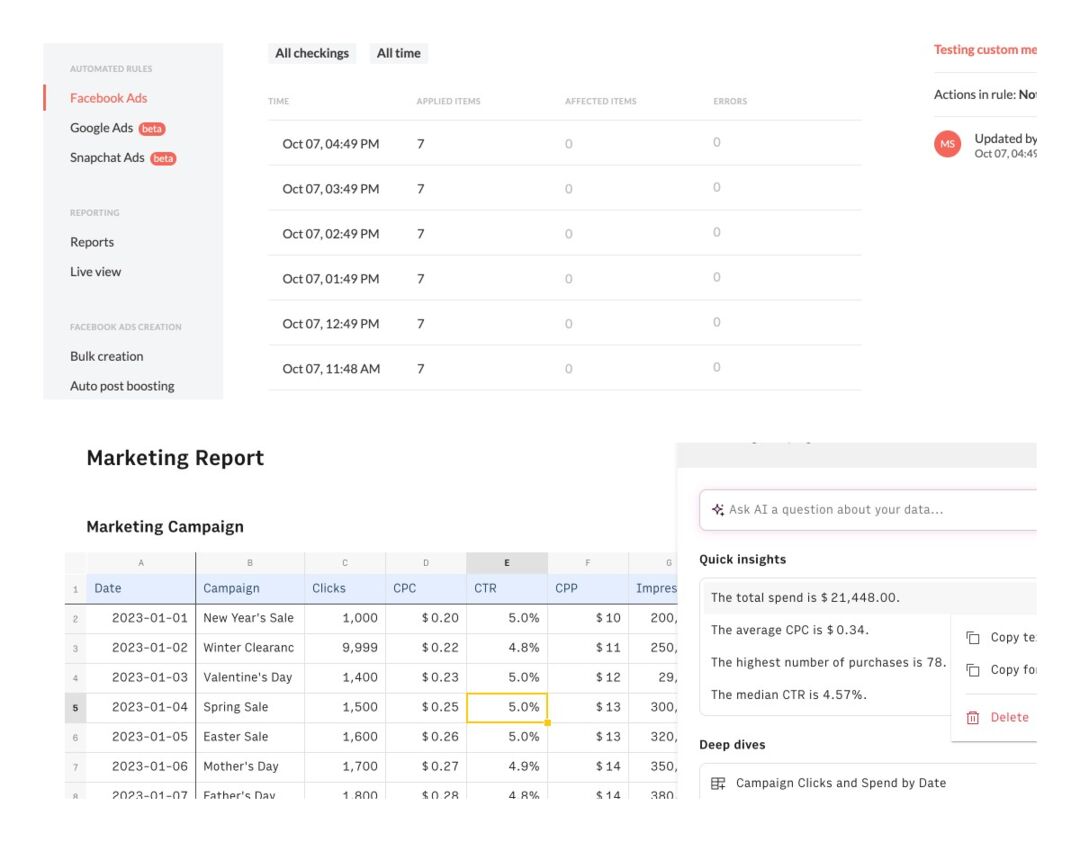Open Bulk creation under Facebook Ads Creation
Screen dimensions: 1080x842
(x=106, y=356)
